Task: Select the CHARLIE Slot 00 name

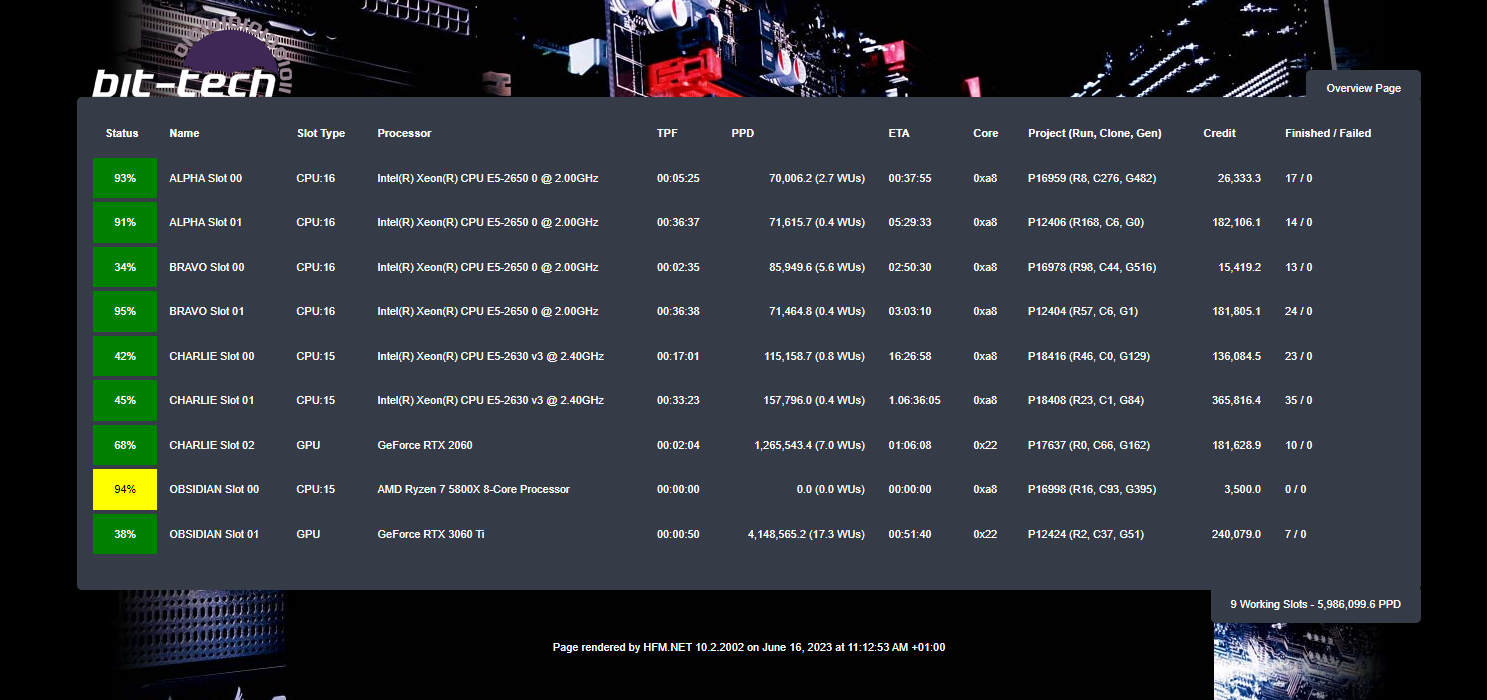Action: coord(212,356)
